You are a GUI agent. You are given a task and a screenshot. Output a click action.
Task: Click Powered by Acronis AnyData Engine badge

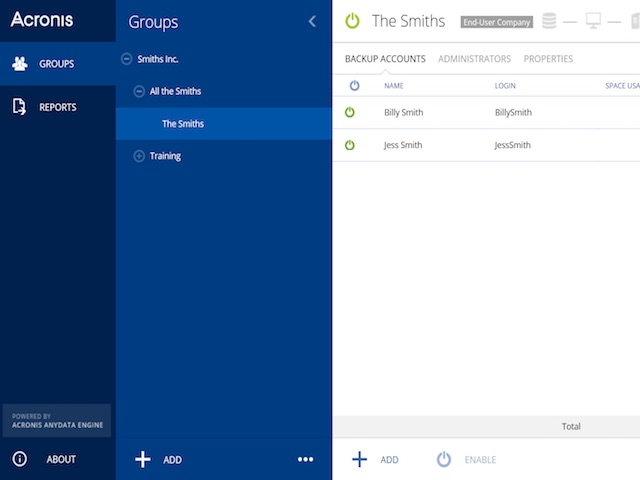[57, 420]
